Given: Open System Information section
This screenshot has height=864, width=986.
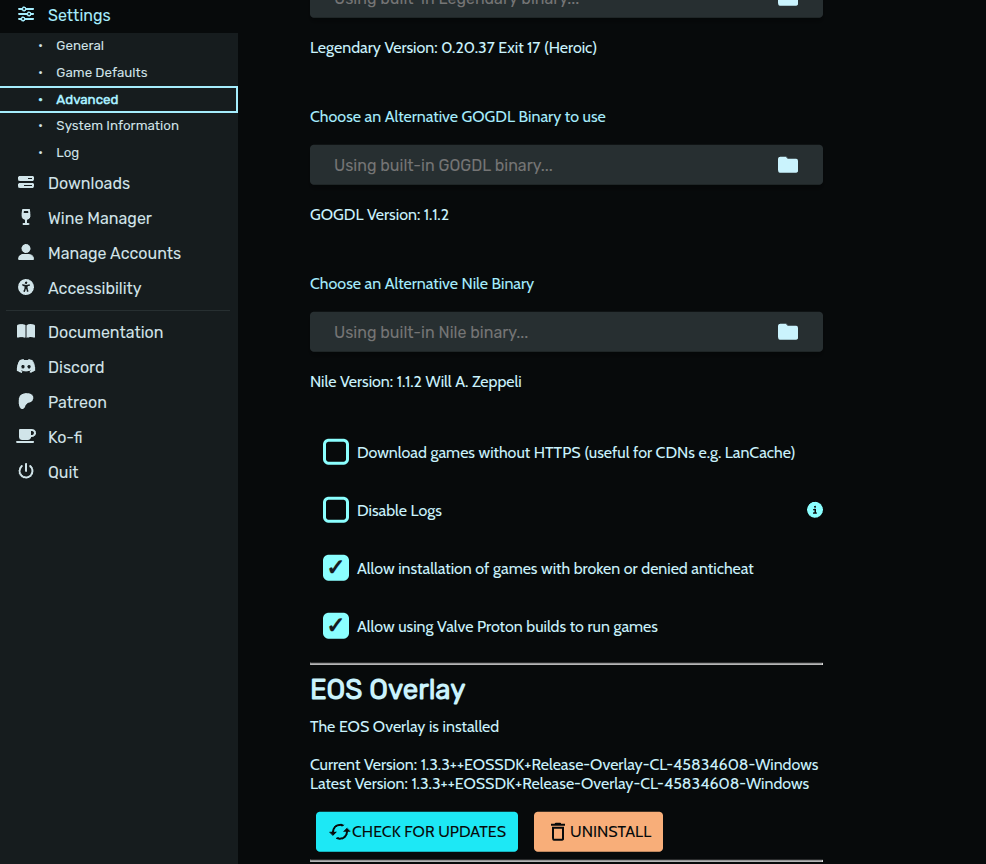Looking at the screenshot, I should [119, 126].
